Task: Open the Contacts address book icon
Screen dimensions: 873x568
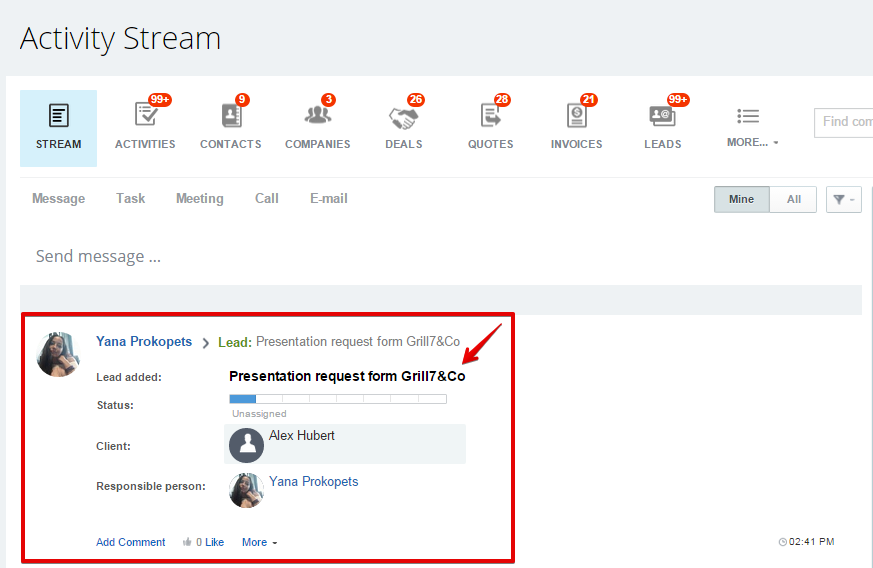Action: point(231,116)
